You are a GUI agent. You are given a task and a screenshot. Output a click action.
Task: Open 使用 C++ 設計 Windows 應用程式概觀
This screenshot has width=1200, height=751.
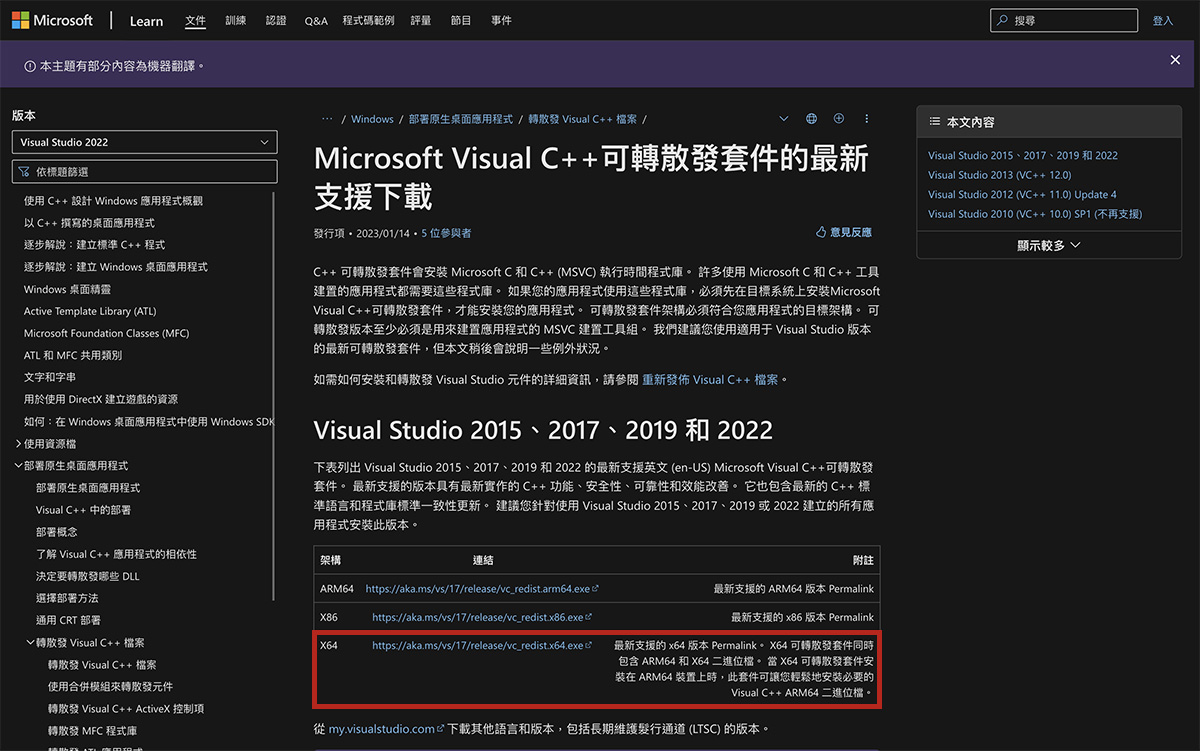(113, 201)
